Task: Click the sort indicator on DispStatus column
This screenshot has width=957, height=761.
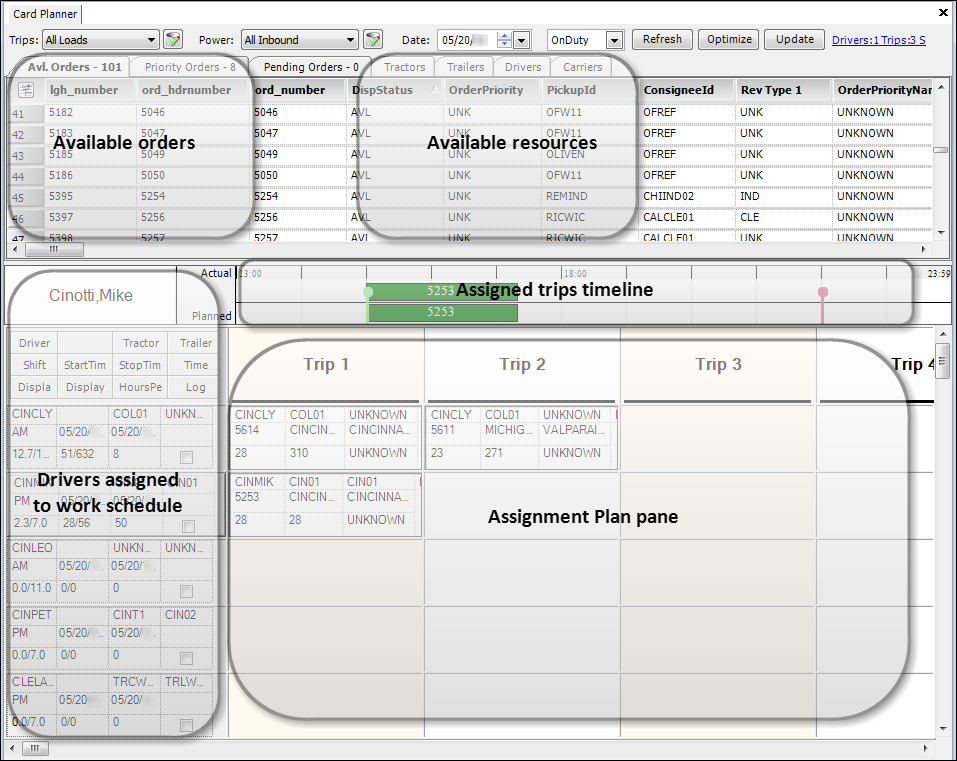Action: click(433, 90)
